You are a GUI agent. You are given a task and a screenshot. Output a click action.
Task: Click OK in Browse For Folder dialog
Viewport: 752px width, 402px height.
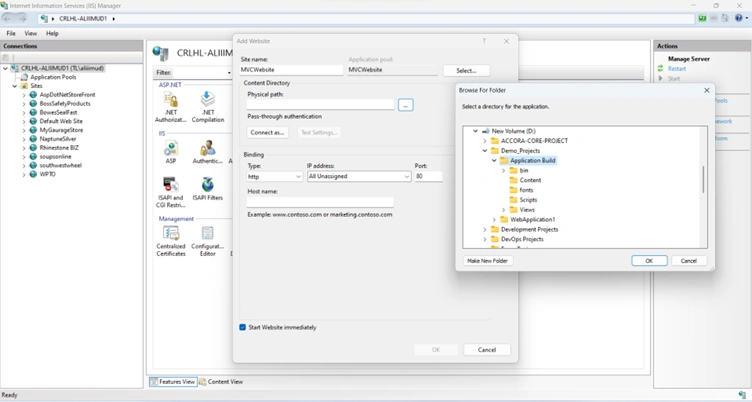click(x=649, y=260)
